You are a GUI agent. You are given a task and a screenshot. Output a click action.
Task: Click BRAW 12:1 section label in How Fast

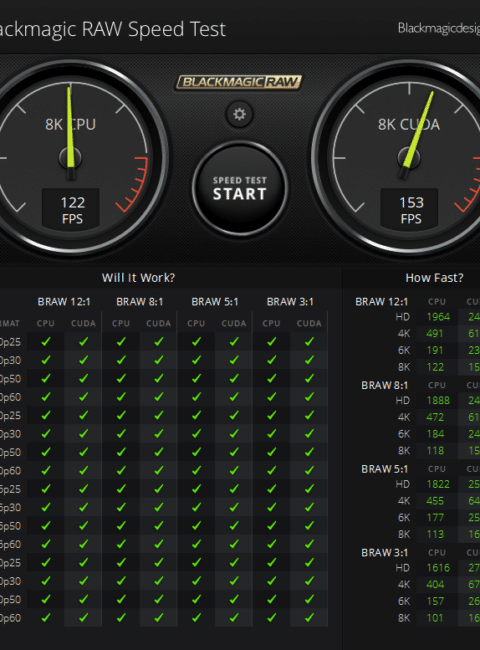click(381, 302)
